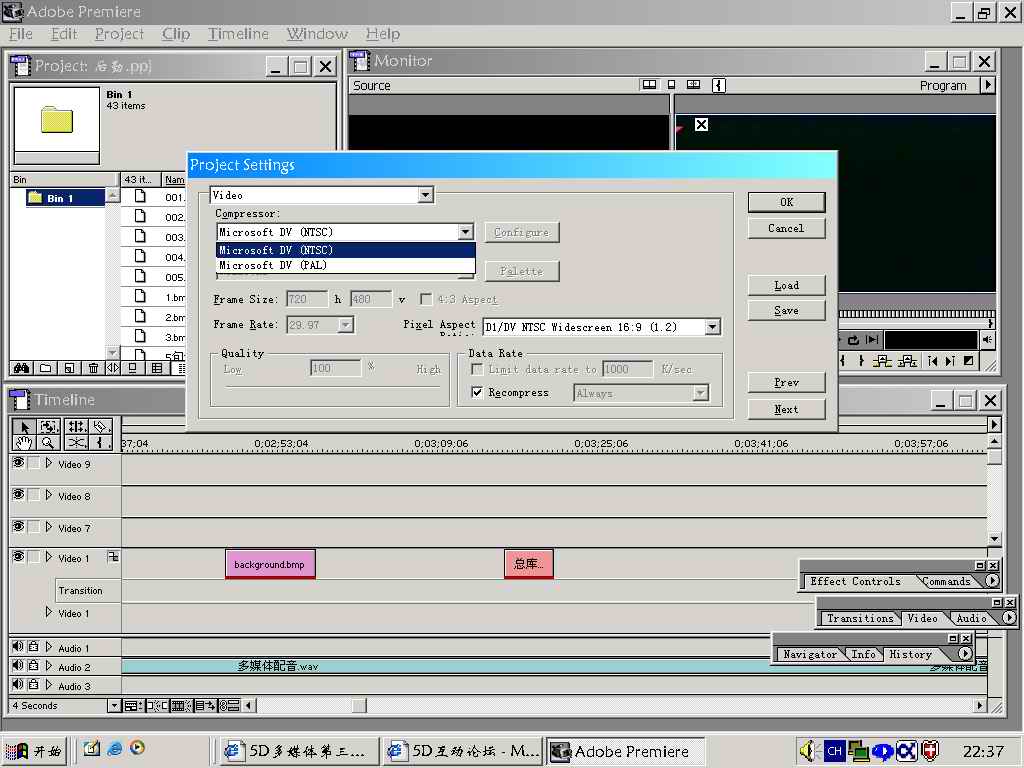
Task: Click OK in Project Settings
Action: pos(786,202)
